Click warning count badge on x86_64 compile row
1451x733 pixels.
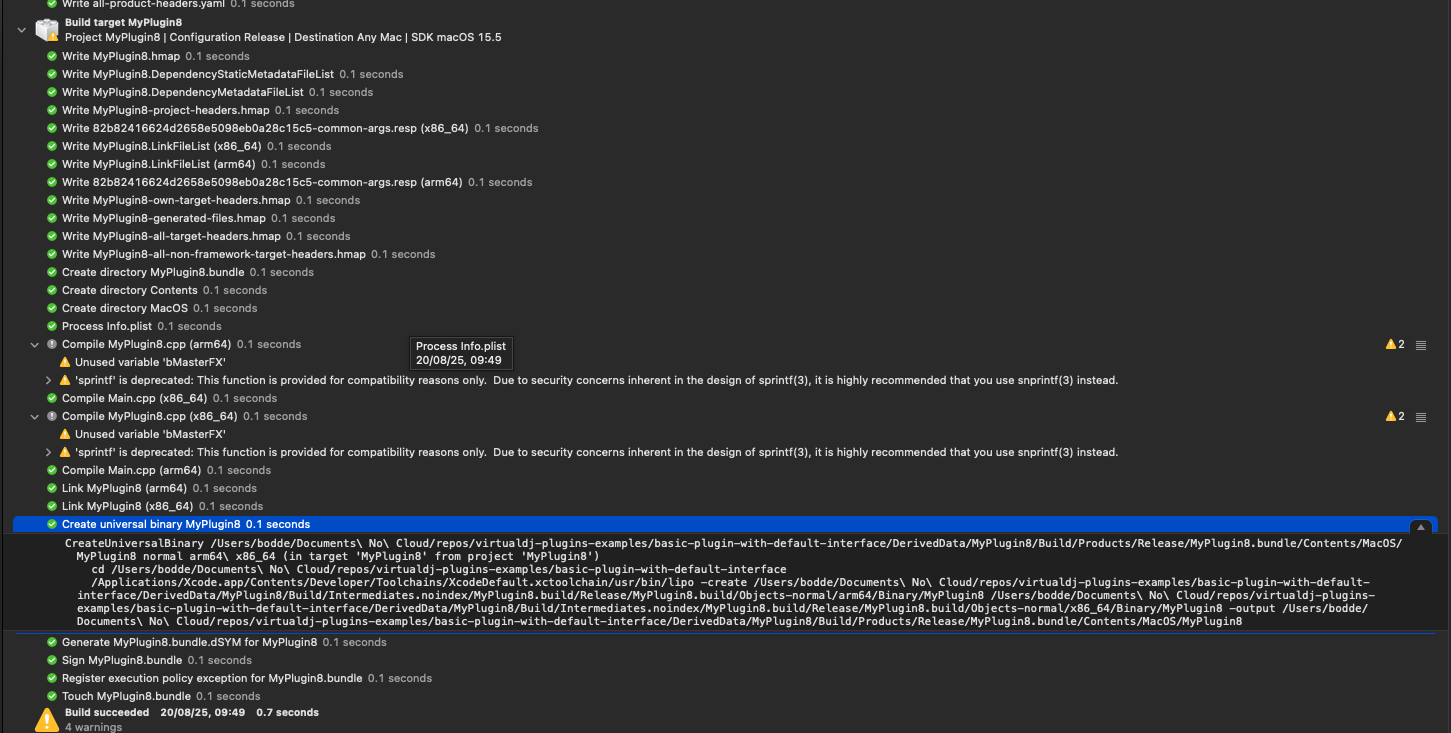(1395, 416)
